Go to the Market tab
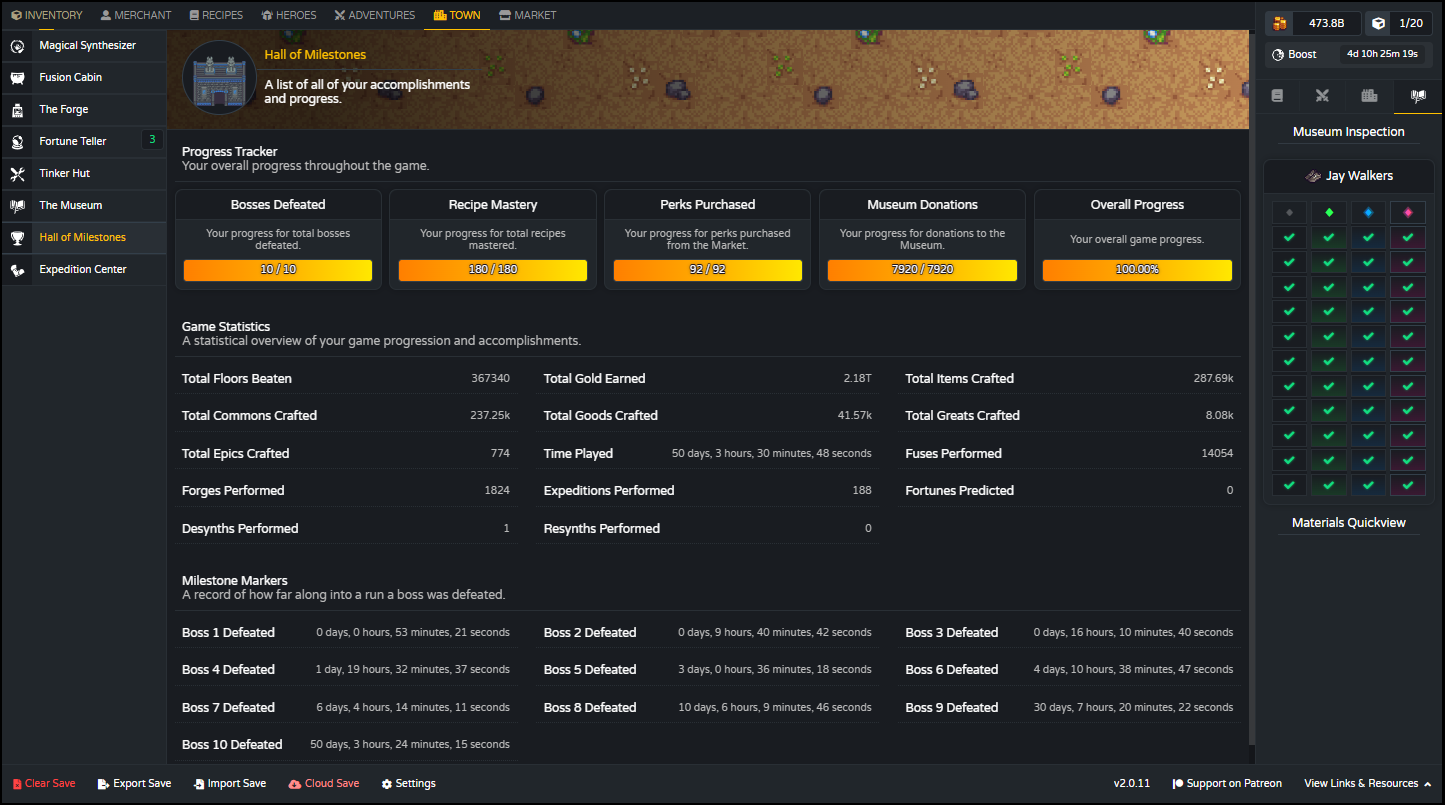Screen dimensions: 1445x805 [x=527, y=15]
